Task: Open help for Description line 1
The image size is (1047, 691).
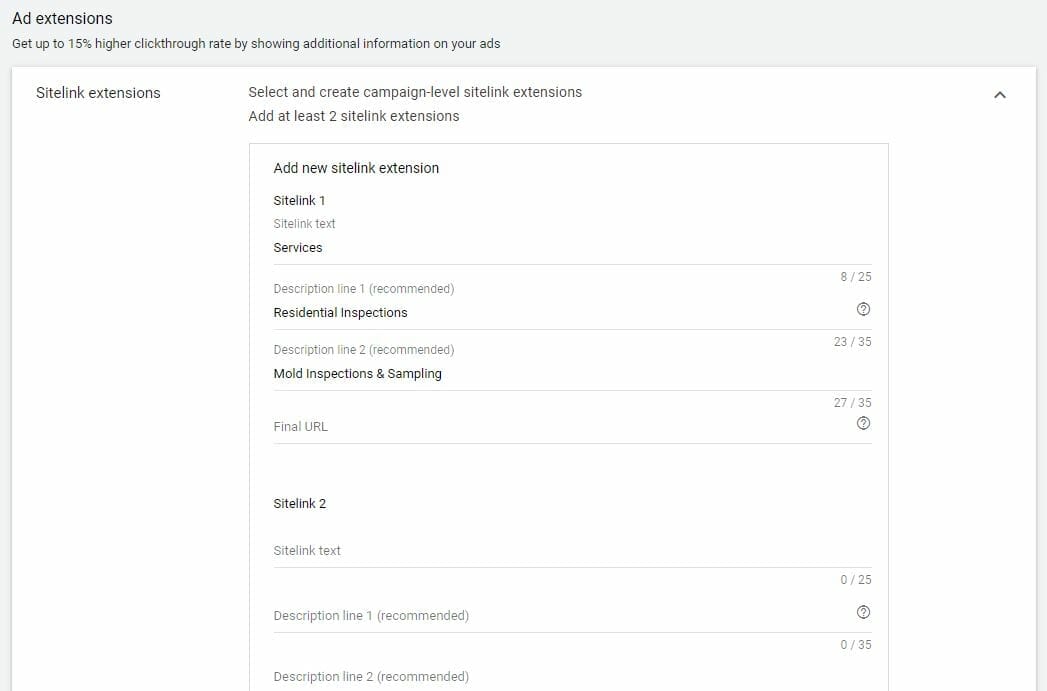Action: pos(863,310)
